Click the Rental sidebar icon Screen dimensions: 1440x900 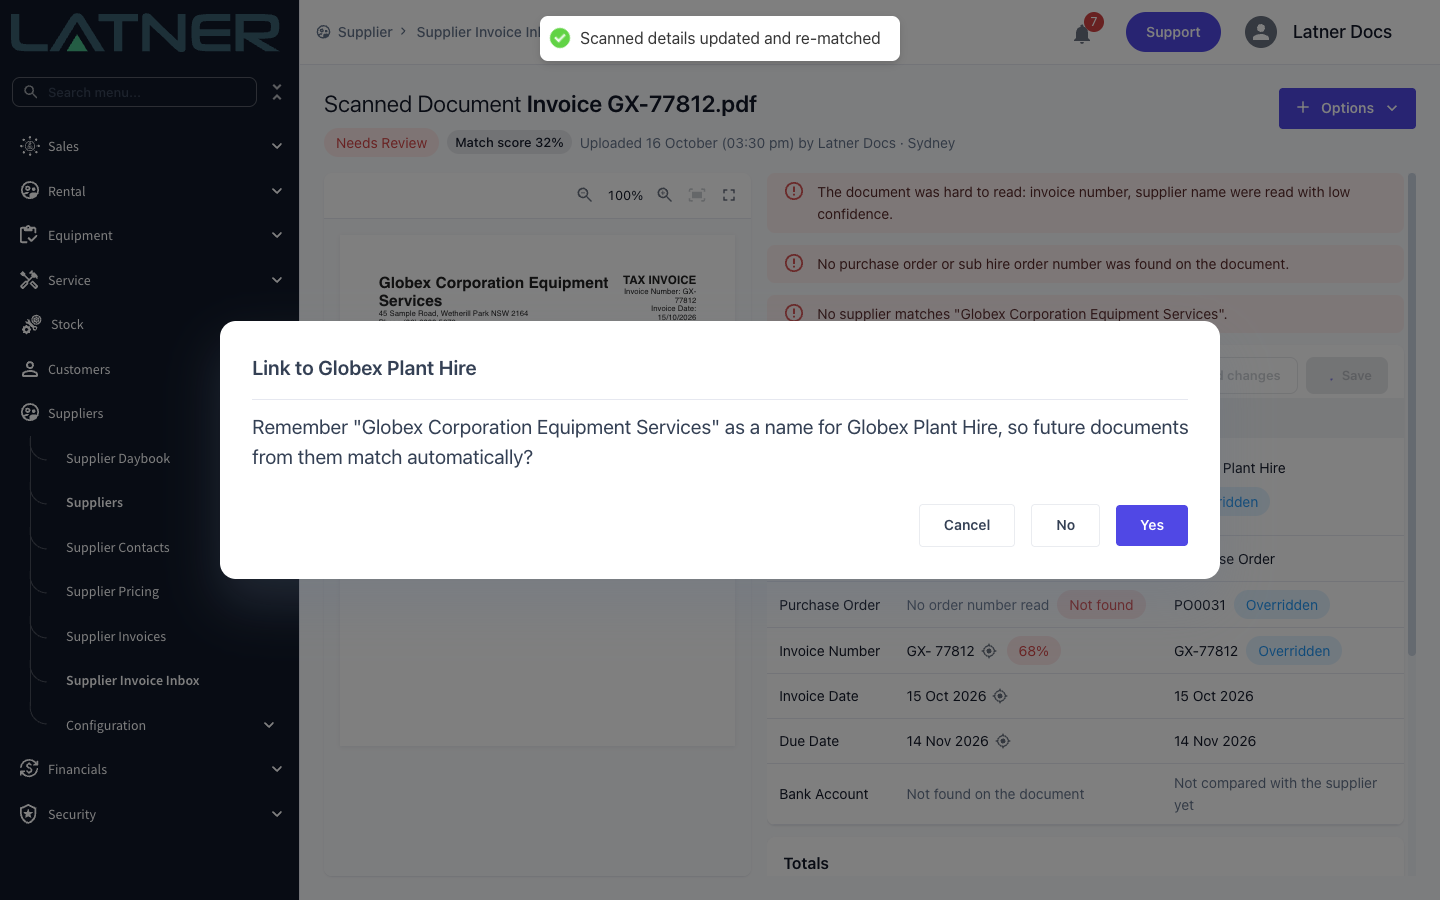point(30,191)
